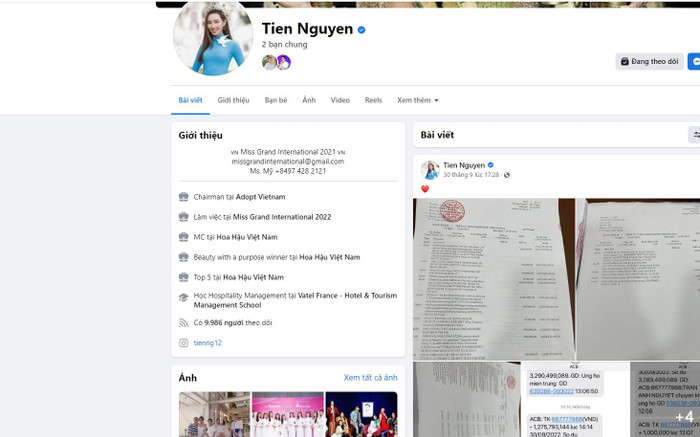Click the Đang theo dõi button
The height and width of the screenshot is (437, 700).
(649, 61)
